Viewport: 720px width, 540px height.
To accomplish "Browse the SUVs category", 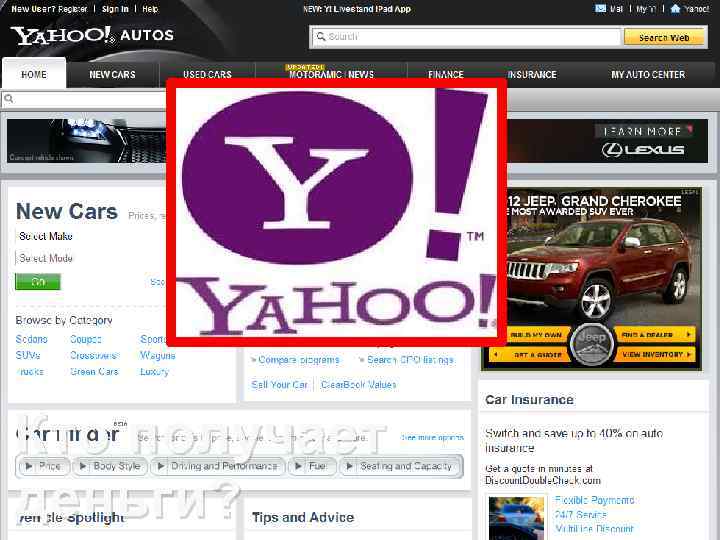I will click(x=28, y=355).
